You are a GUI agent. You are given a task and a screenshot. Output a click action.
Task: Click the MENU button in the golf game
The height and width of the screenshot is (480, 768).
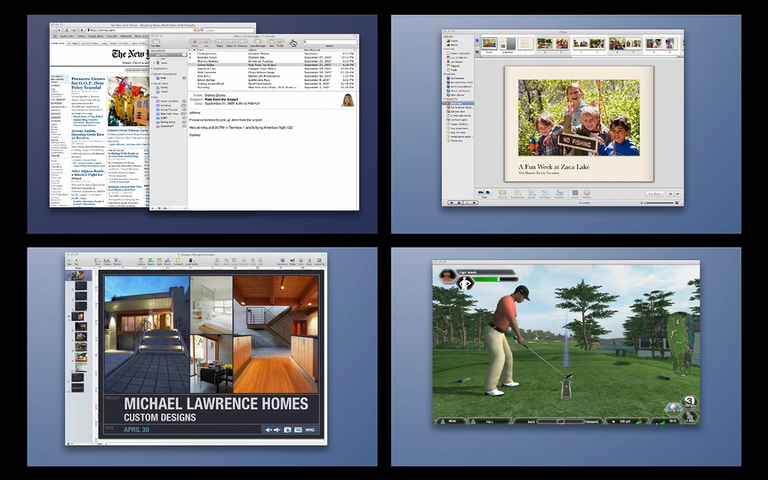tap(450, 421)
